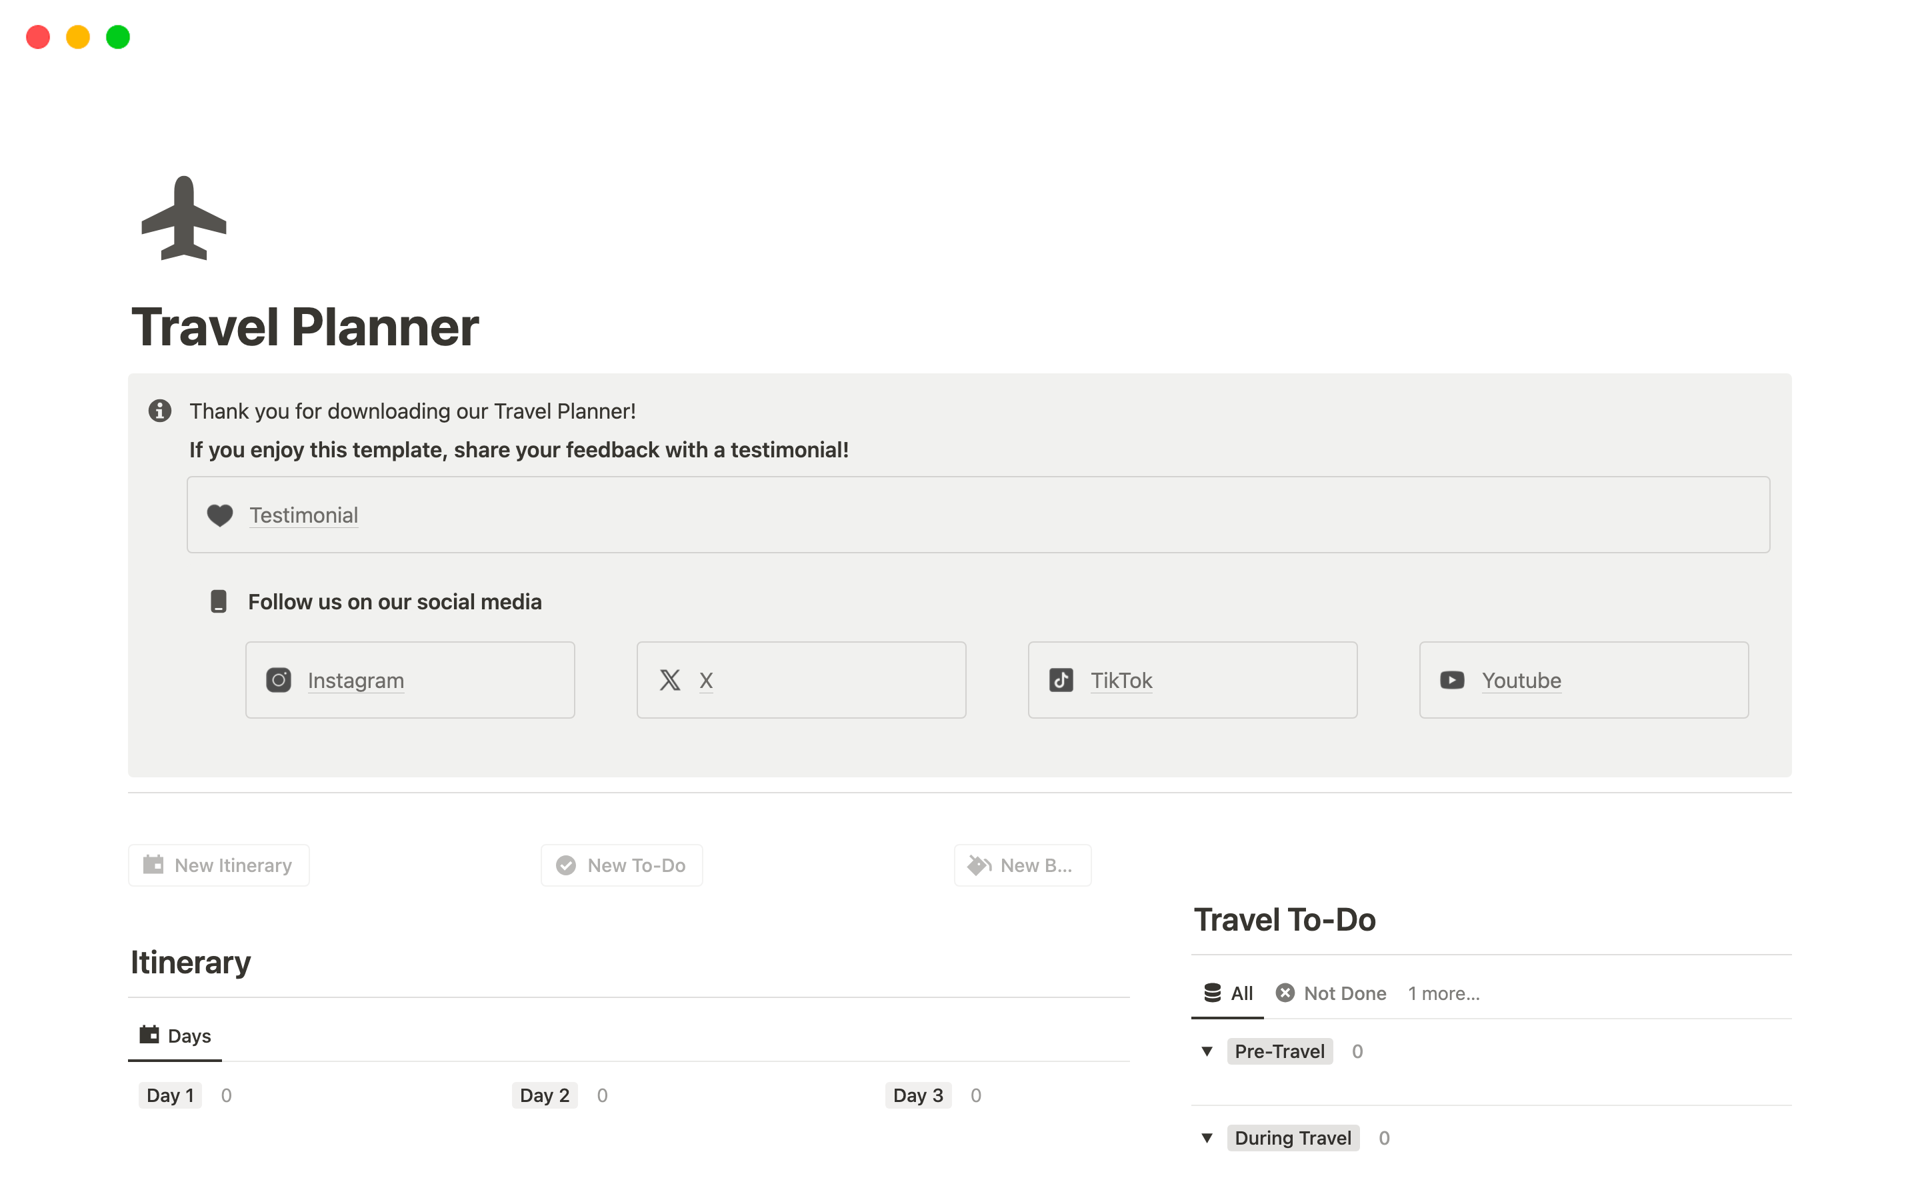The image size is (1920, 1200).
Task: Show the 1 more views dropdown
Action: click(x=1443, y=993)
